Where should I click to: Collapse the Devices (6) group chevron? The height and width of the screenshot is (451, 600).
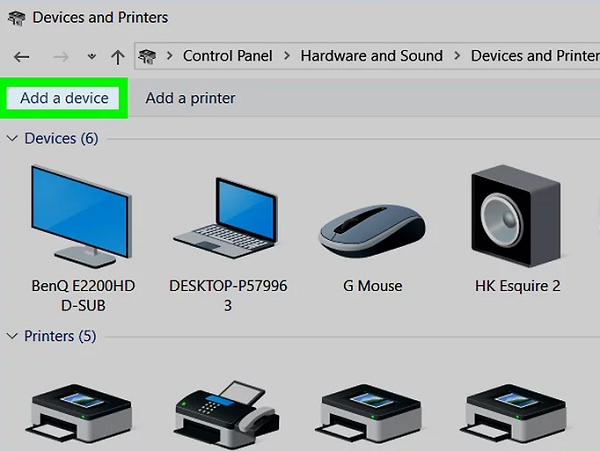click(x=12, y=138)
